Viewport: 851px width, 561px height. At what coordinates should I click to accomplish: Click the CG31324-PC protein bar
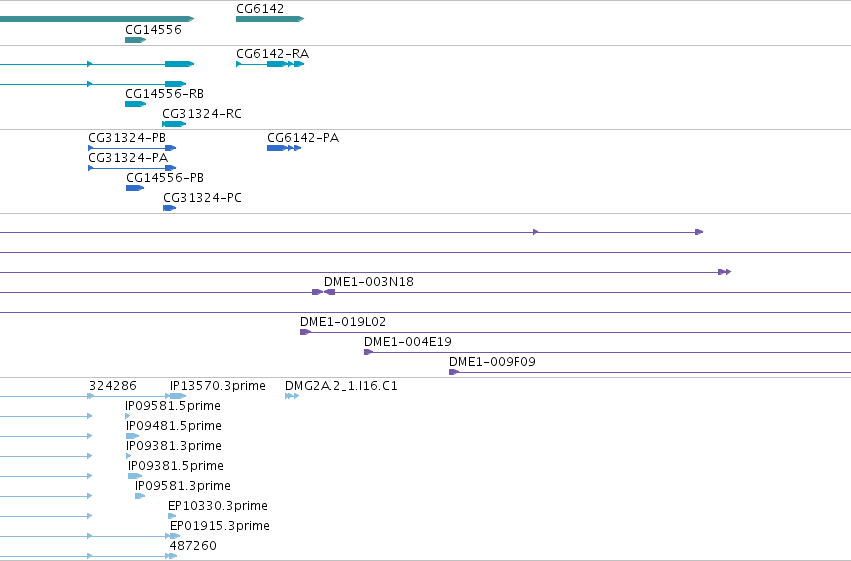point(169,208)
